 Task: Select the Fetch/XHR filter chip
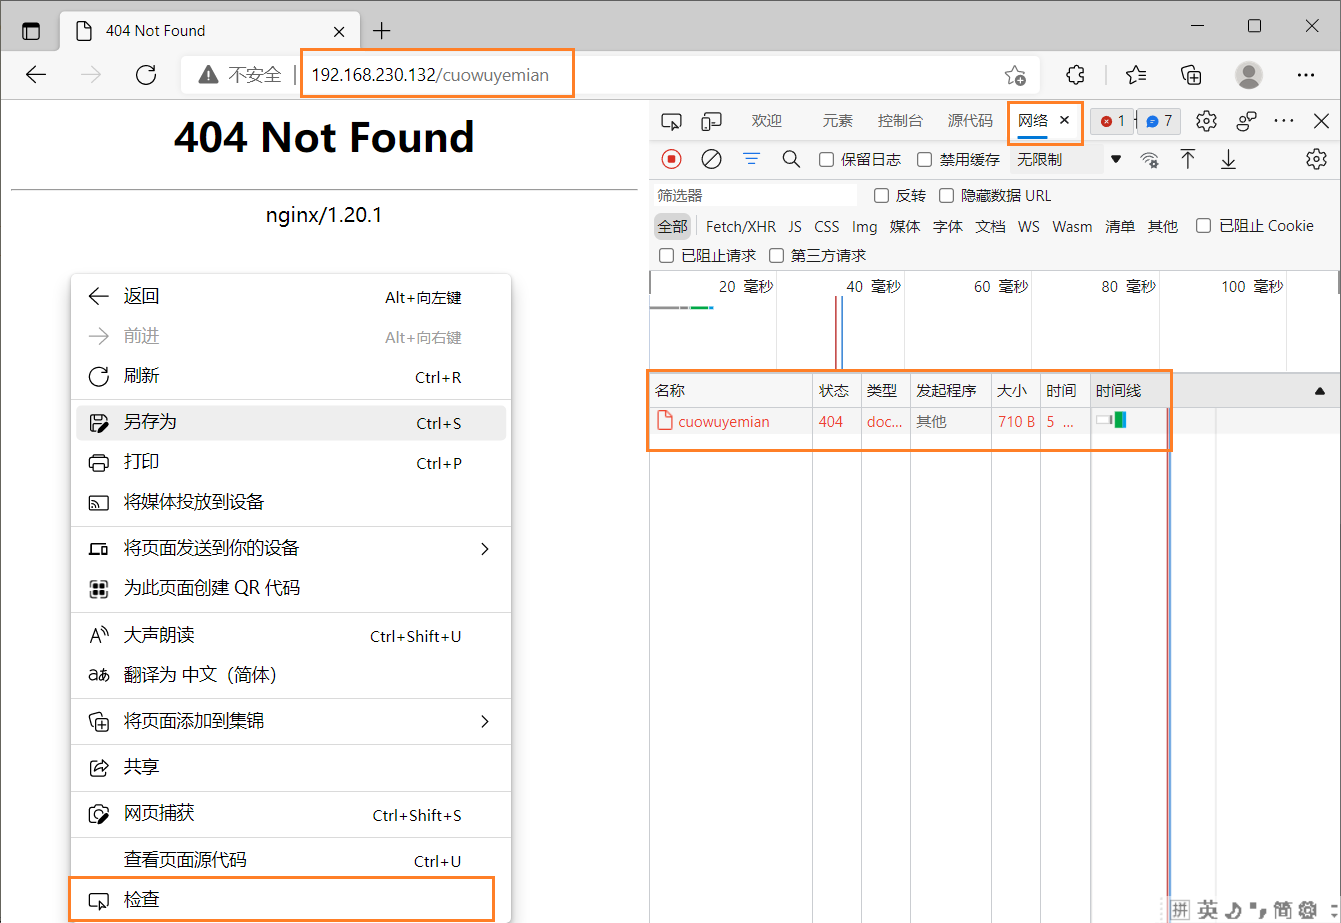[740, 226]
